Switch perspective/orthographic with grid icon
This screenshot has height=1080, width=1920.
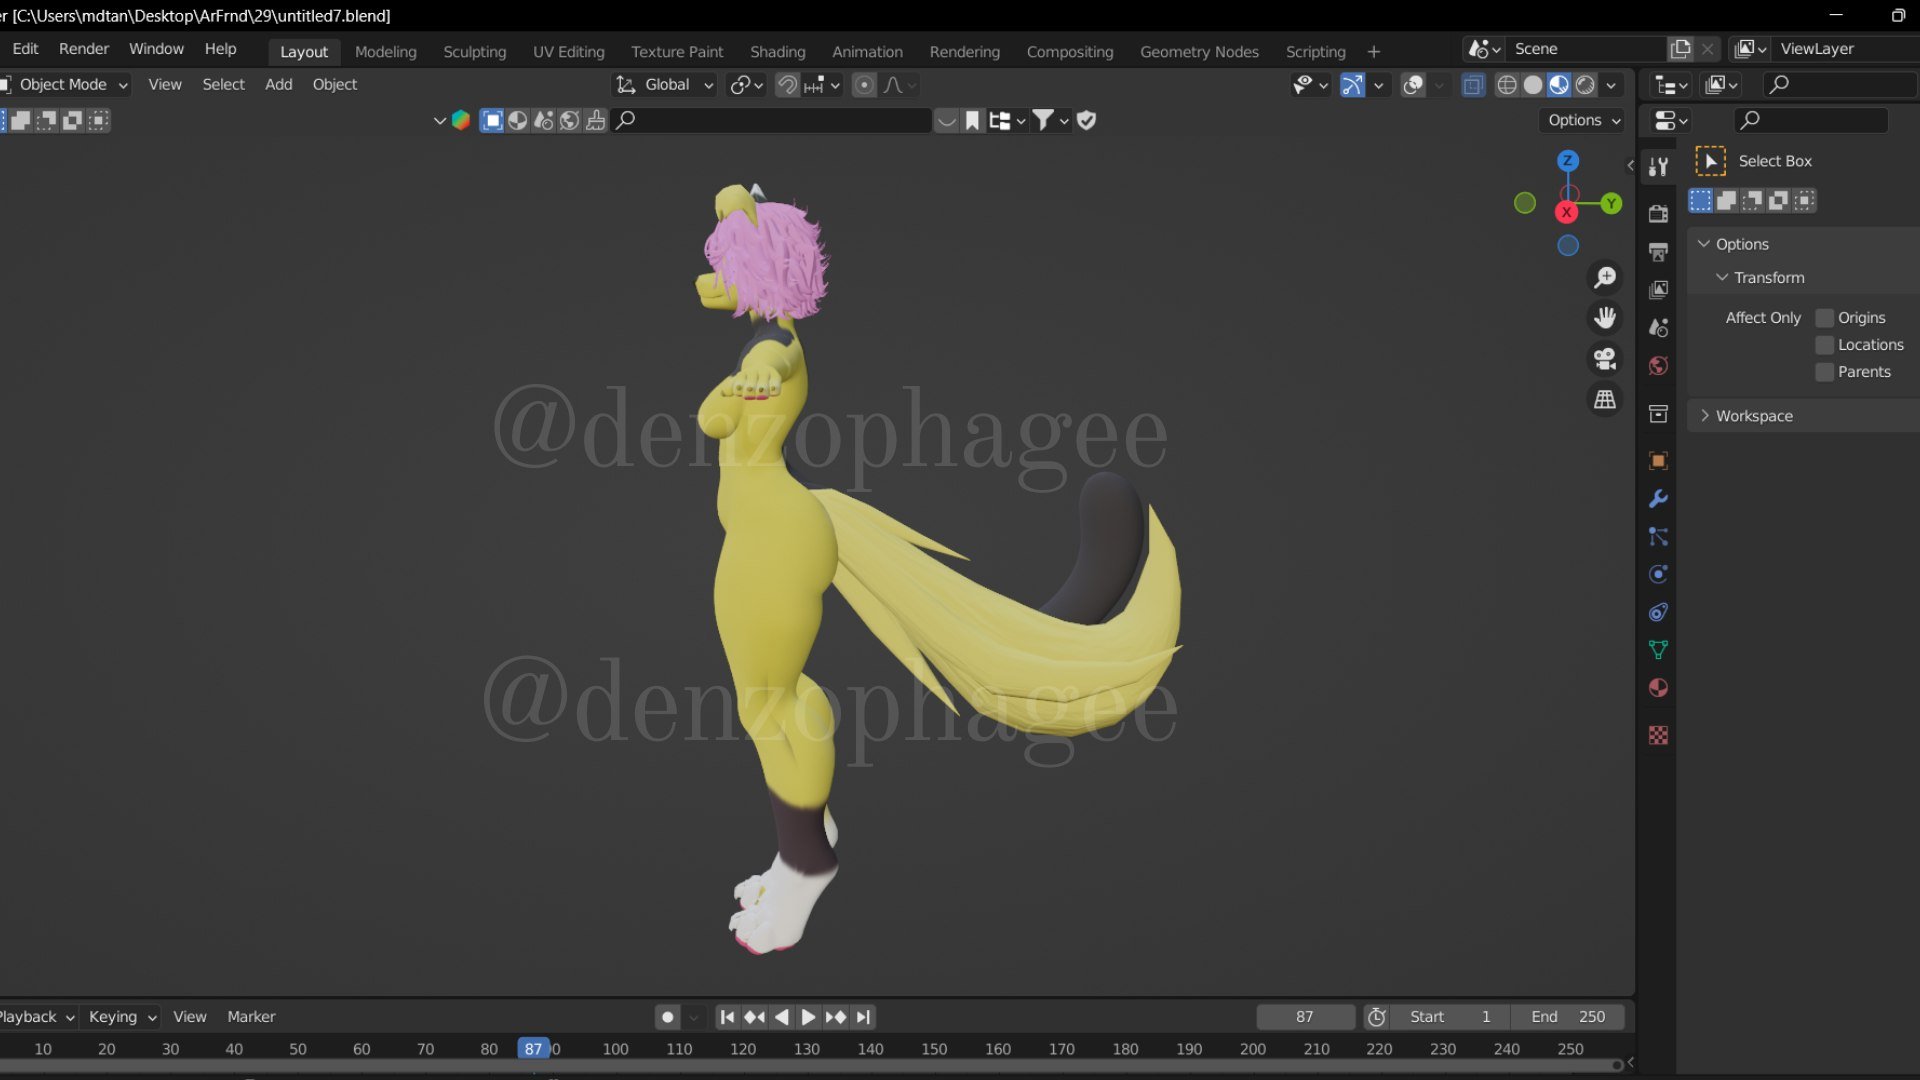pos(1605,399)
